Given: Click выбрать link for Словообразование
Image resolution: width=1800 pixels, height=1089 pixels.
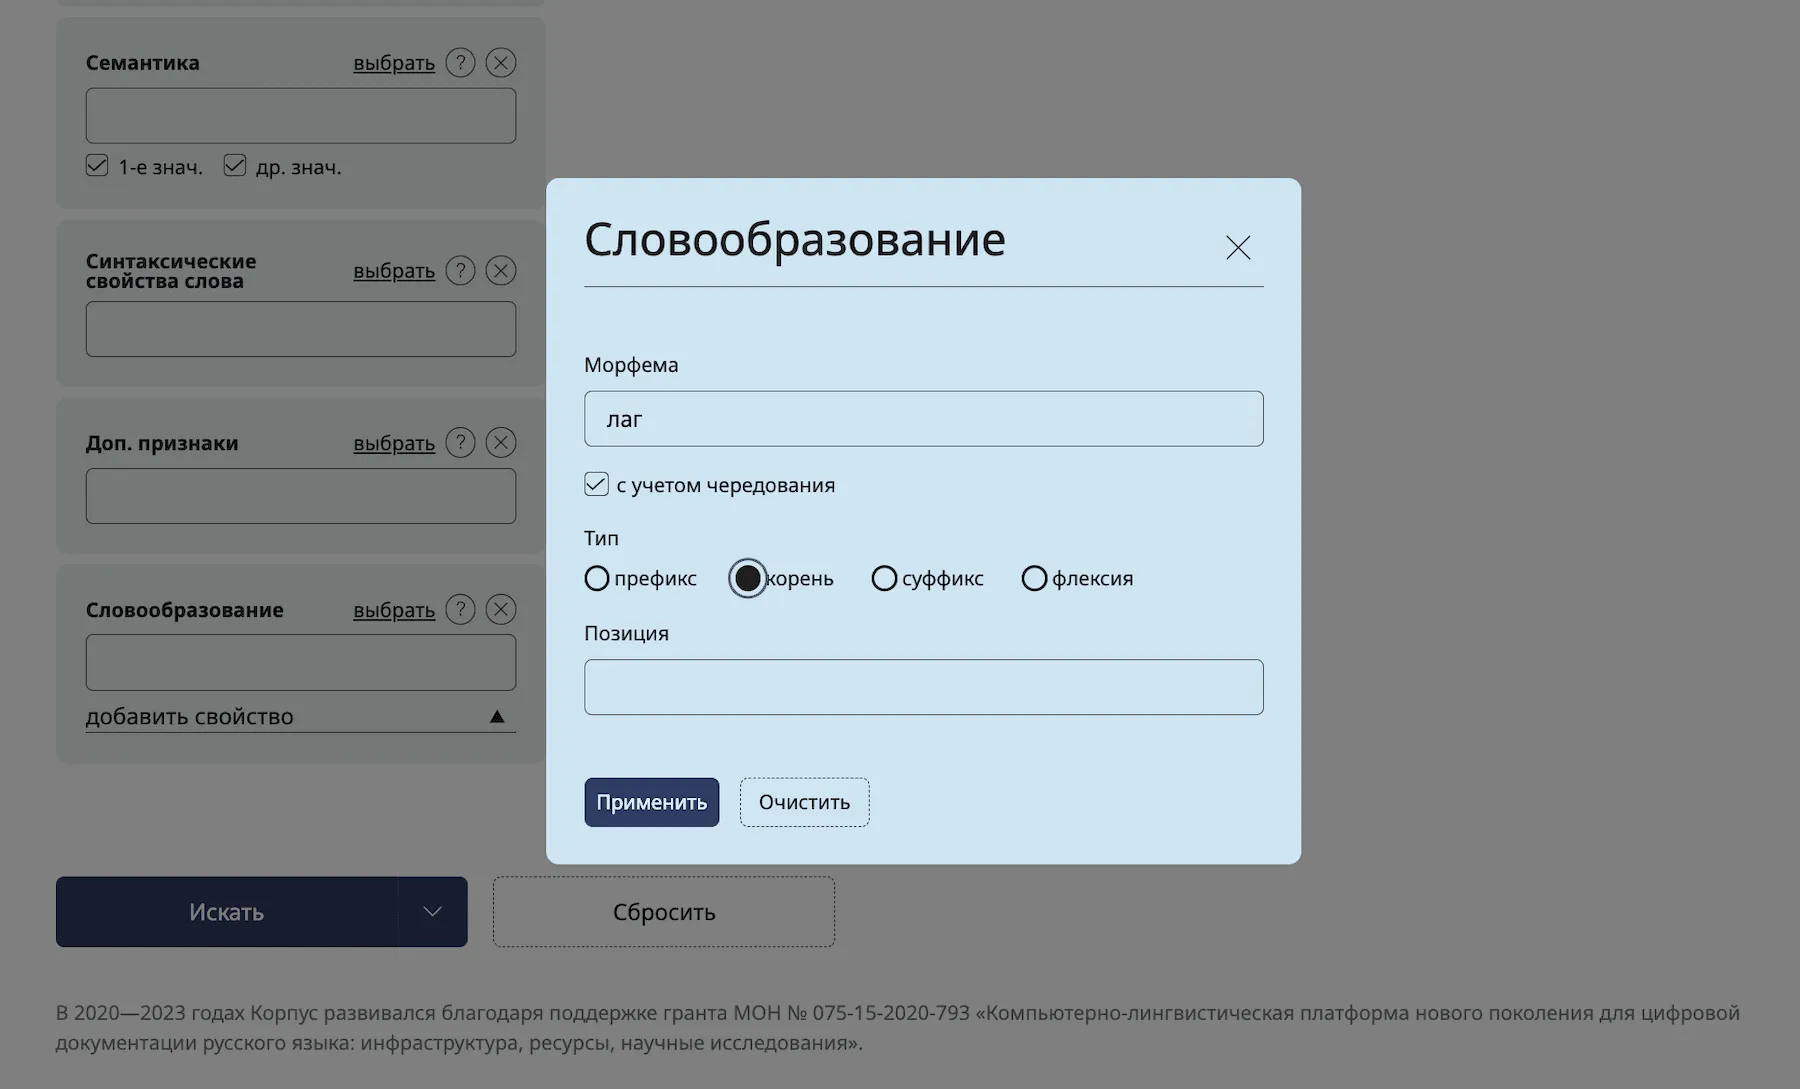Looking at the screenshot, I should 394,610.
